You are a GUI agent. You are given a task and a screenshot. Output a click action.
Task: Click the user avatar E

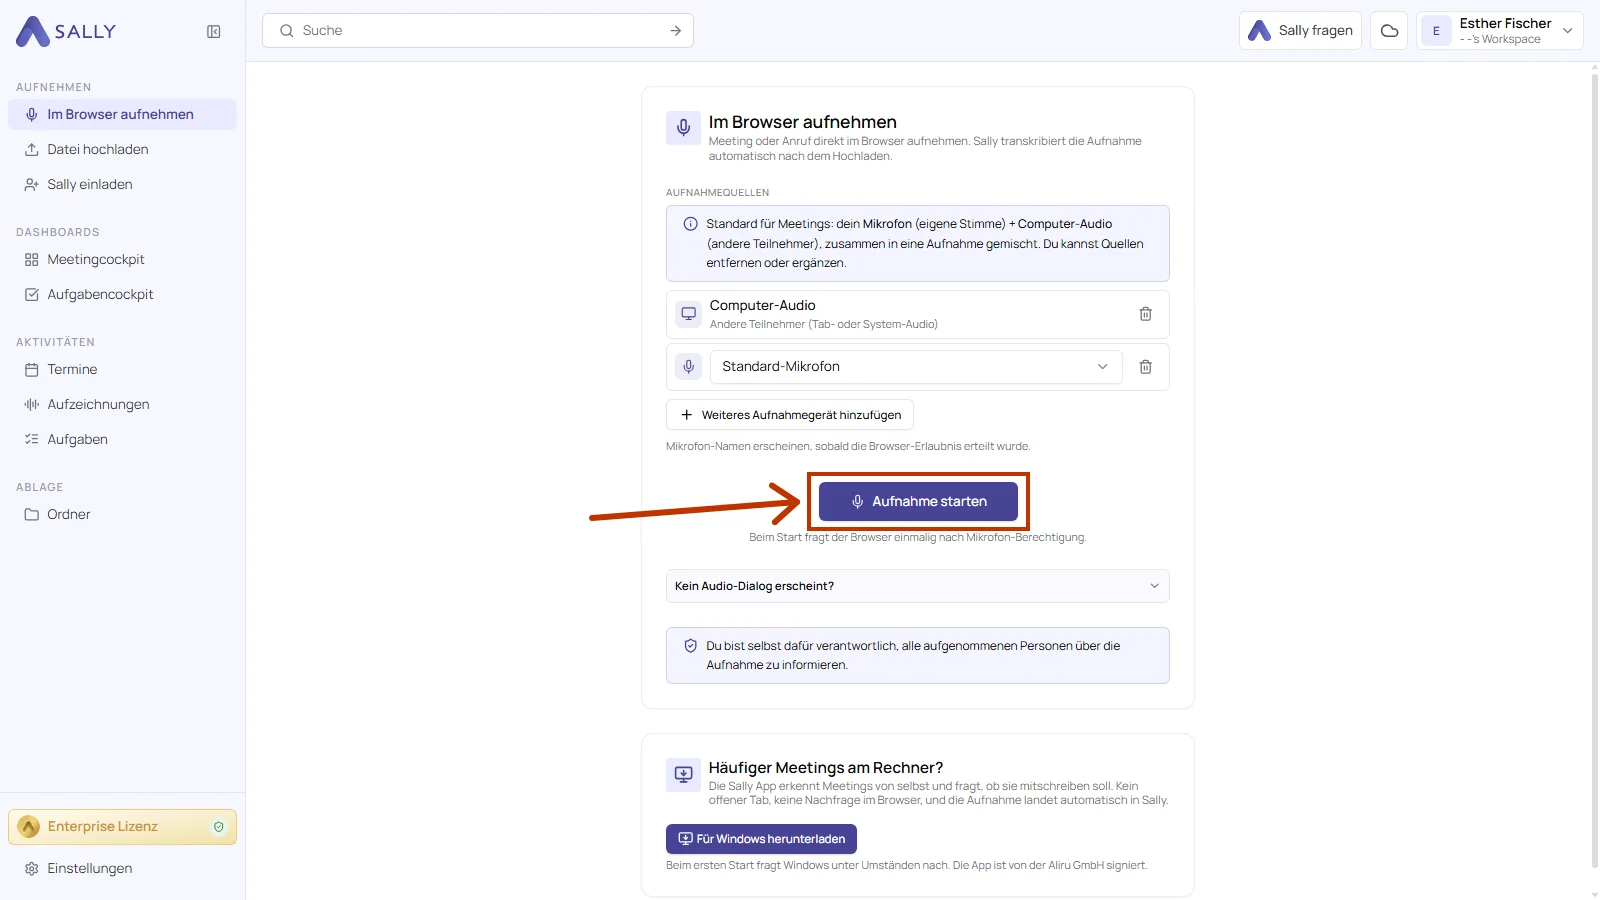pos(1436,31)
